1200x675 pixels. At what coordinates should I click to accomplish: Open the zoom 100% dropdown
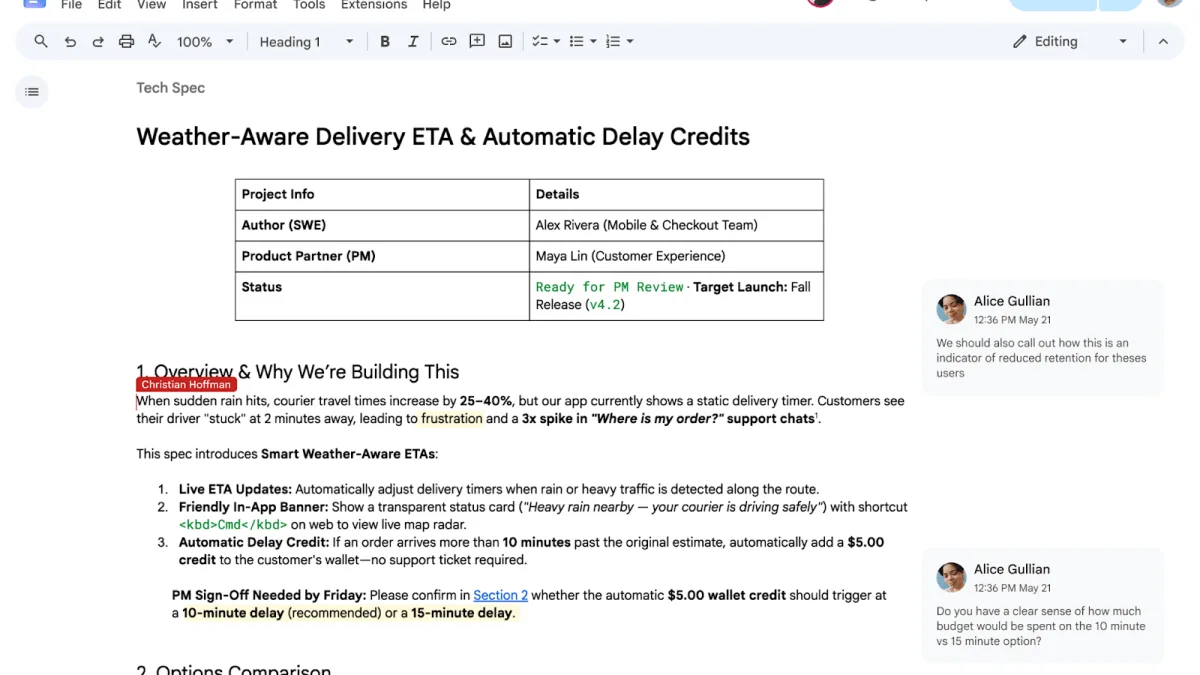[205, 41]
